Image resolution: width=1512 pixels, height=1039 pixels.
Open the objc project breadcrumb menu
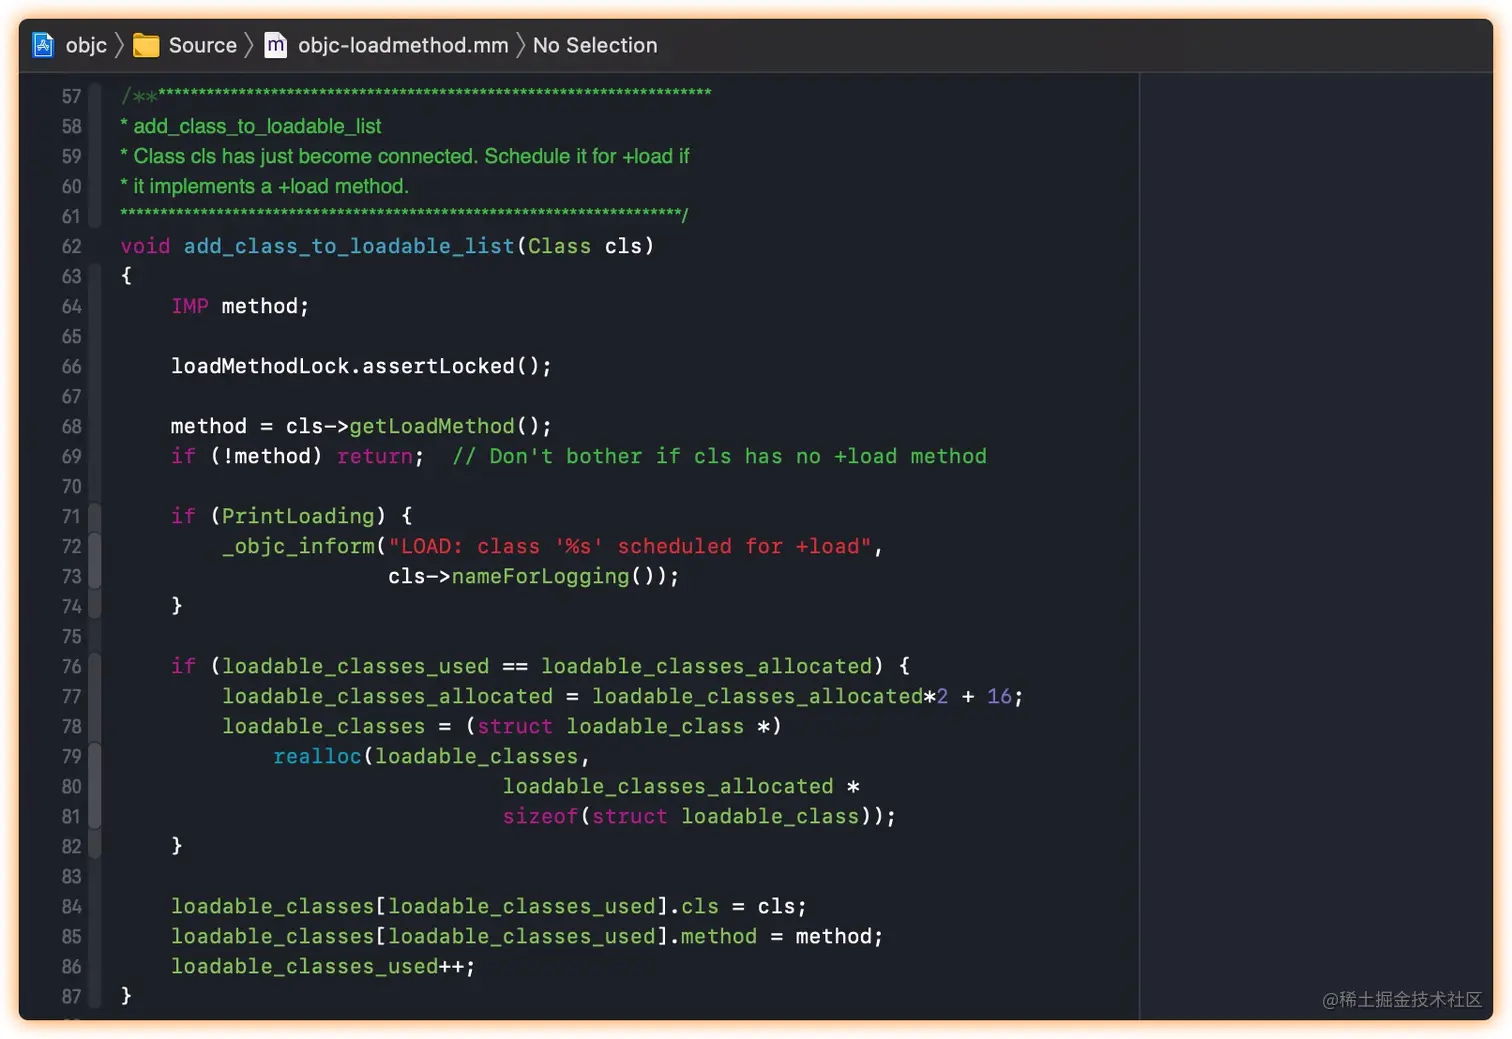click(86, 45)
